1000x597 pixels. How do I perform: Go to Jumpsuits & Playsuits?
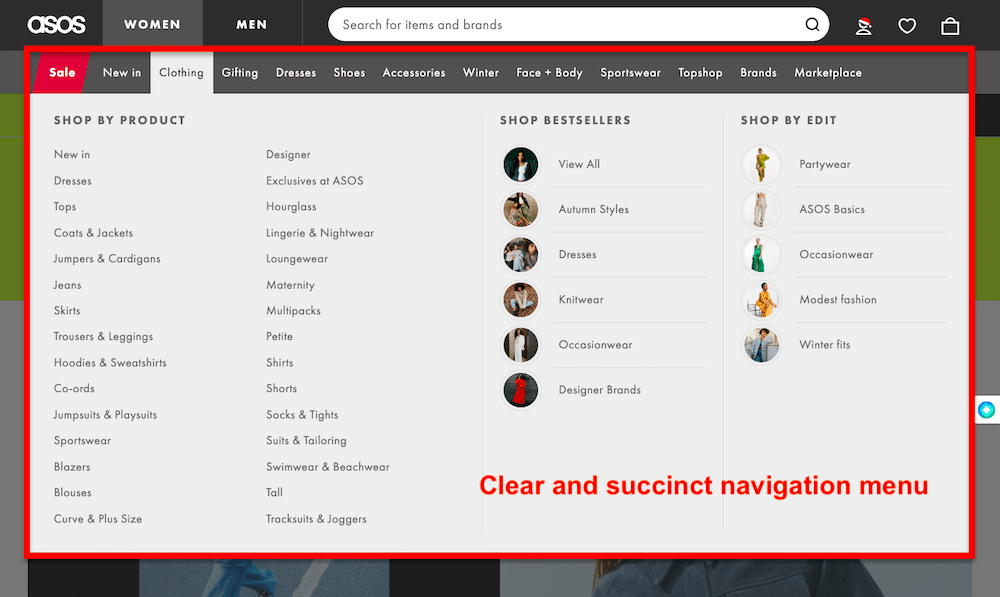[x=105, y=415]
